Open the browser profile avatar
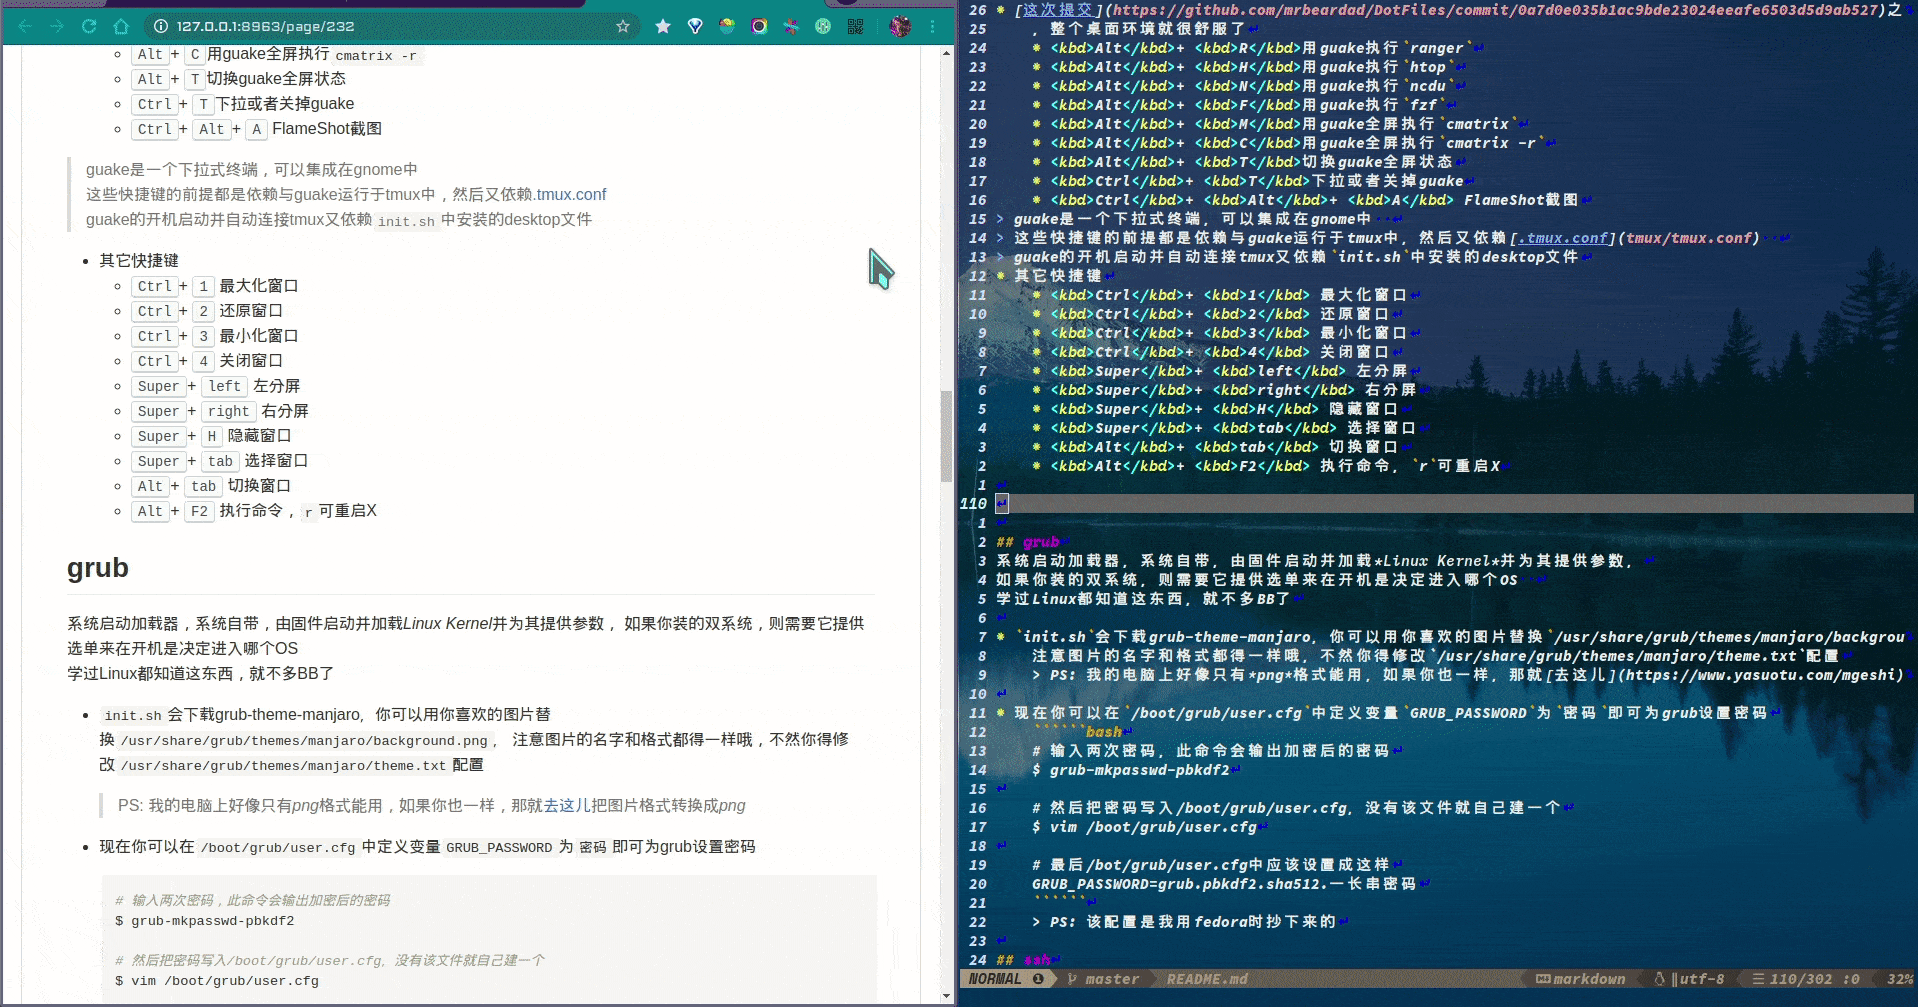 click(900, 26)
